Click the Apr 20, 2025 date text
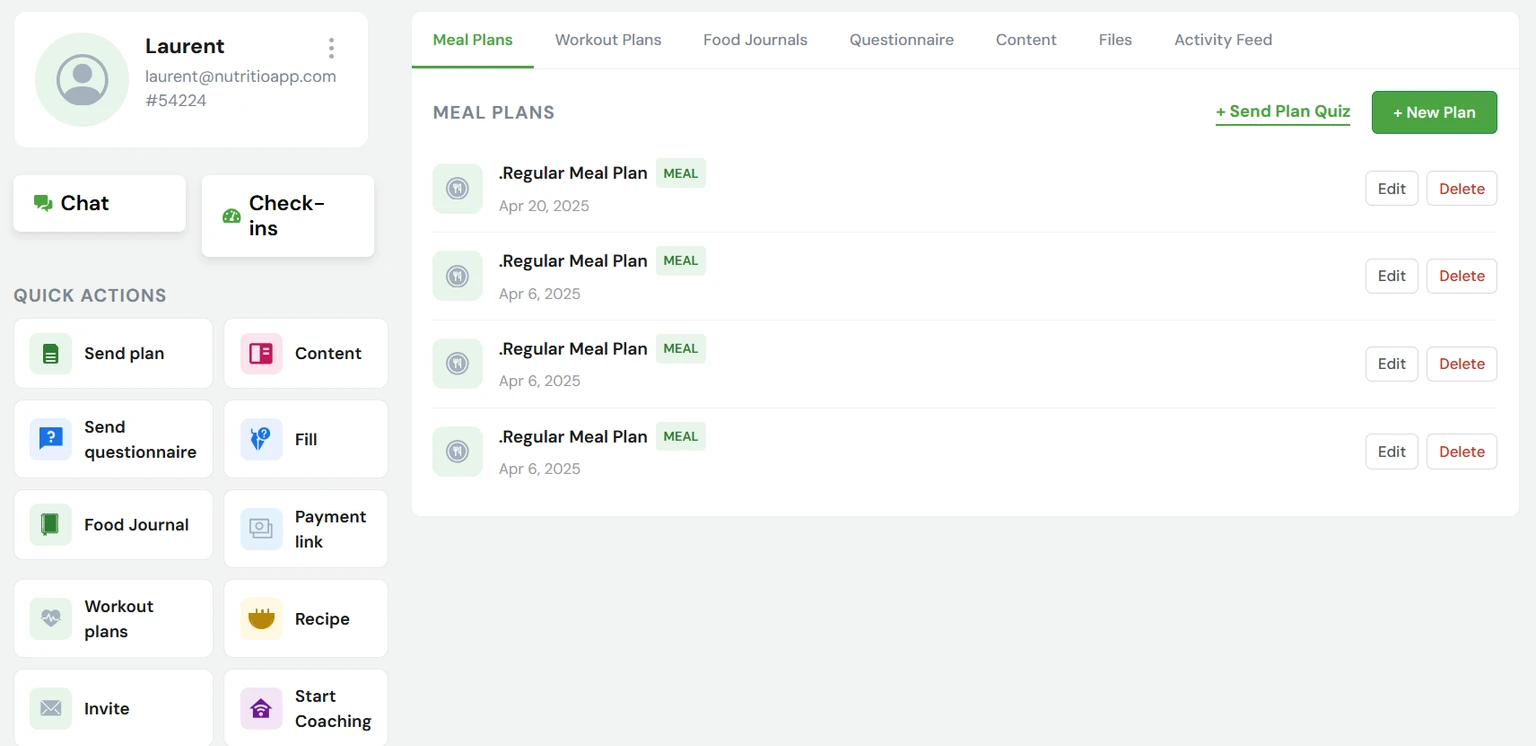The width and height of the screenshot is (1536, 746). (x=544, y=206)
